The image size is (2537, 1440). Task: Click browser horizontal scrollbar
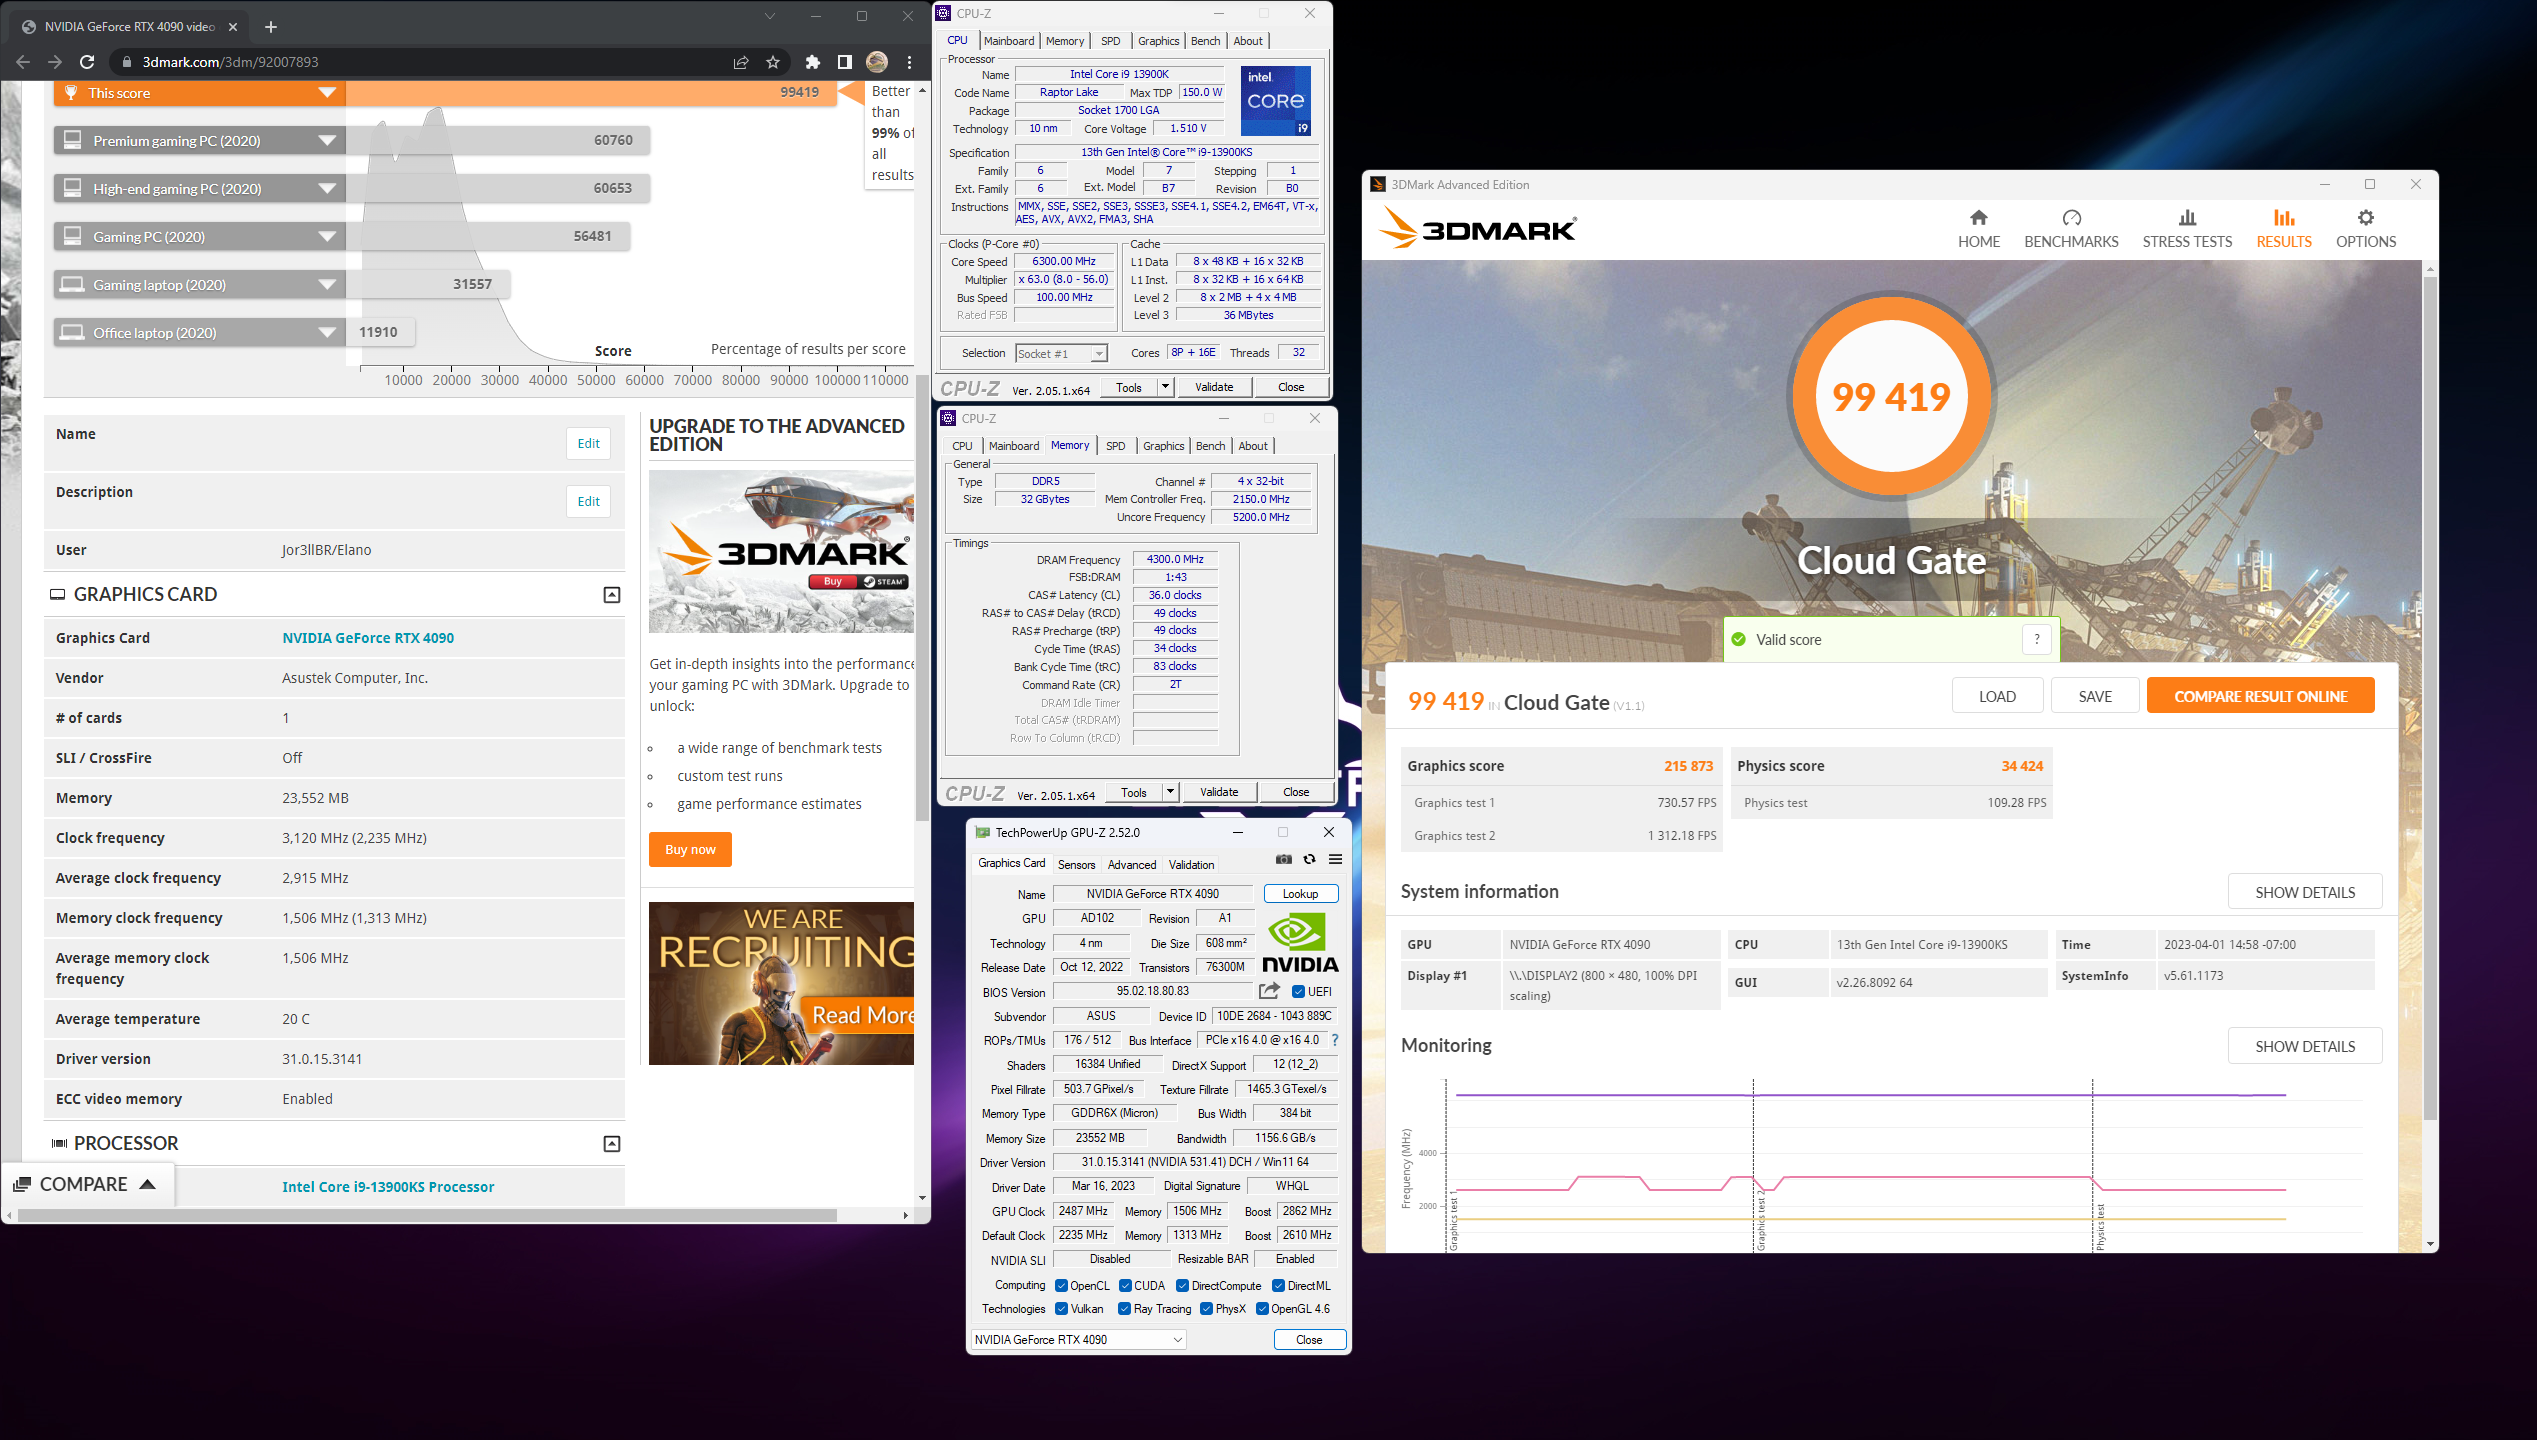[427, 1216]
